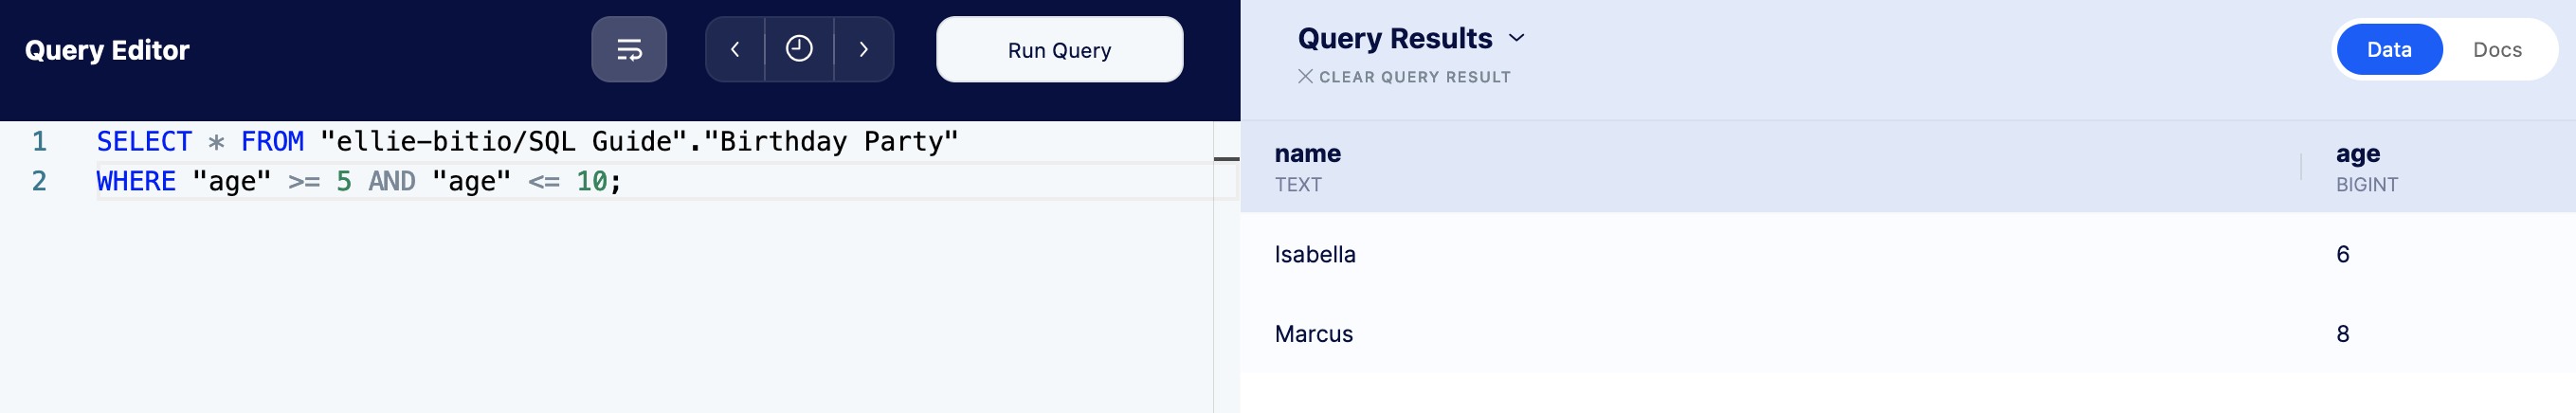Screen dimensions: 2576x413
Task: Click the editor minimap scroll marker
Action: click(x=1226, y=158)
